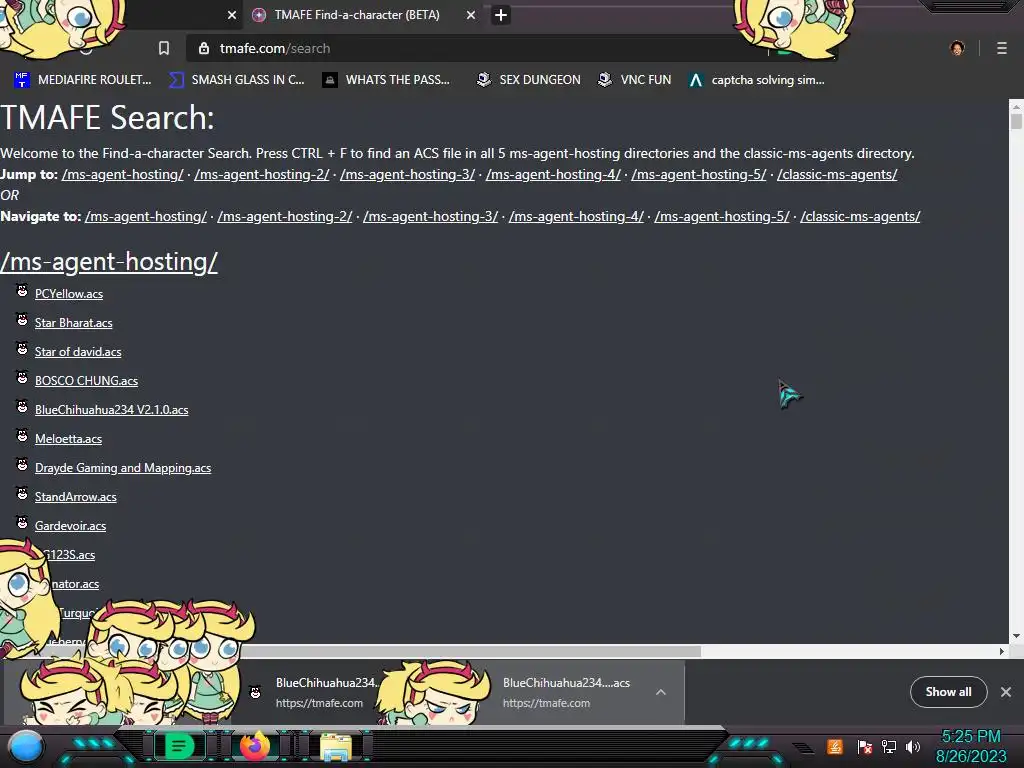
Task: Jump to /ms-agent-hosting-5/ section link
Action: tap(699, 174)
